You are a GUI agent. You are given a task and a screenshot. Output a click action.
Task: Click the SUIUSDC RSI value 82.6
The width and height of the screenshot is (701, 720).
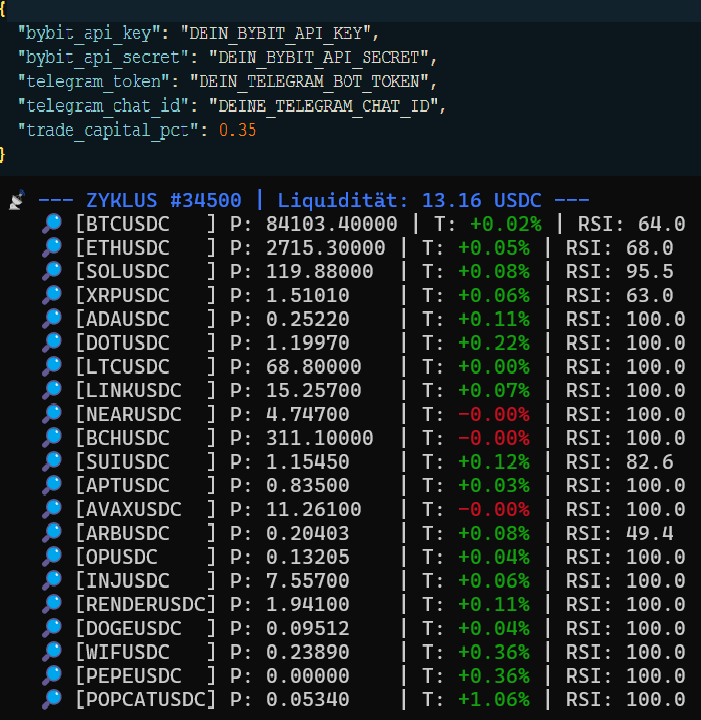pyautogui.click(x=650, y=462)
